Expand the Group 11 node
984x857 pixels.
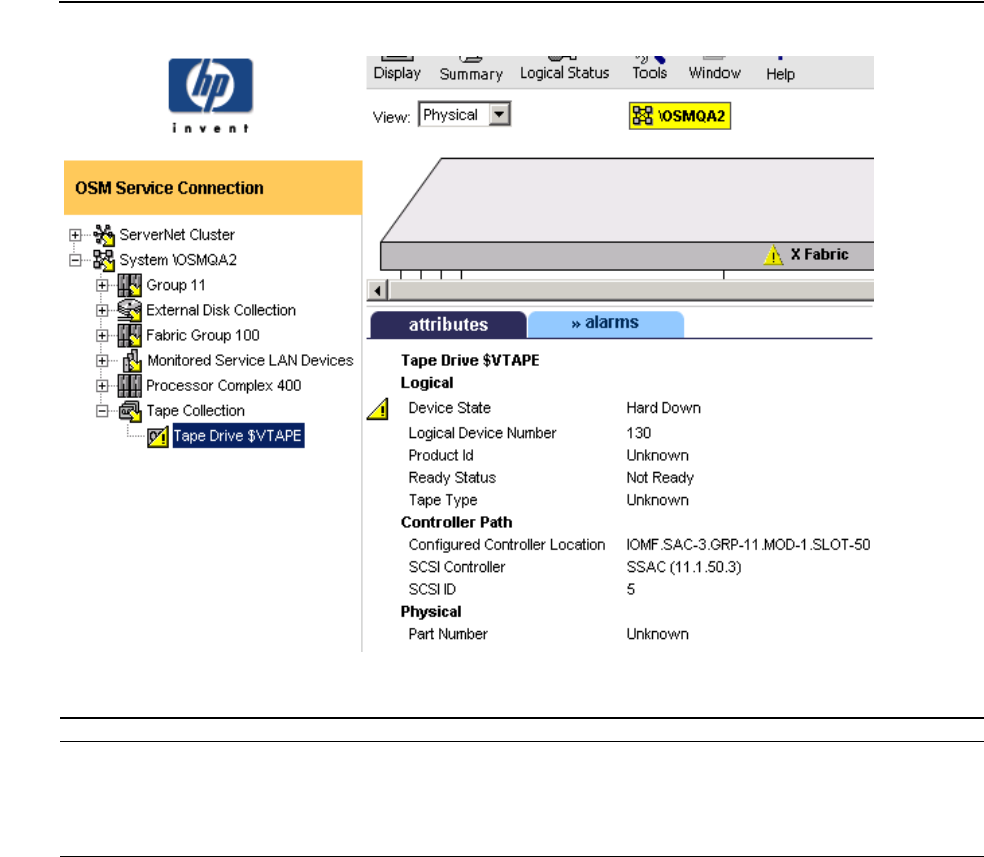tap(102, 286)
